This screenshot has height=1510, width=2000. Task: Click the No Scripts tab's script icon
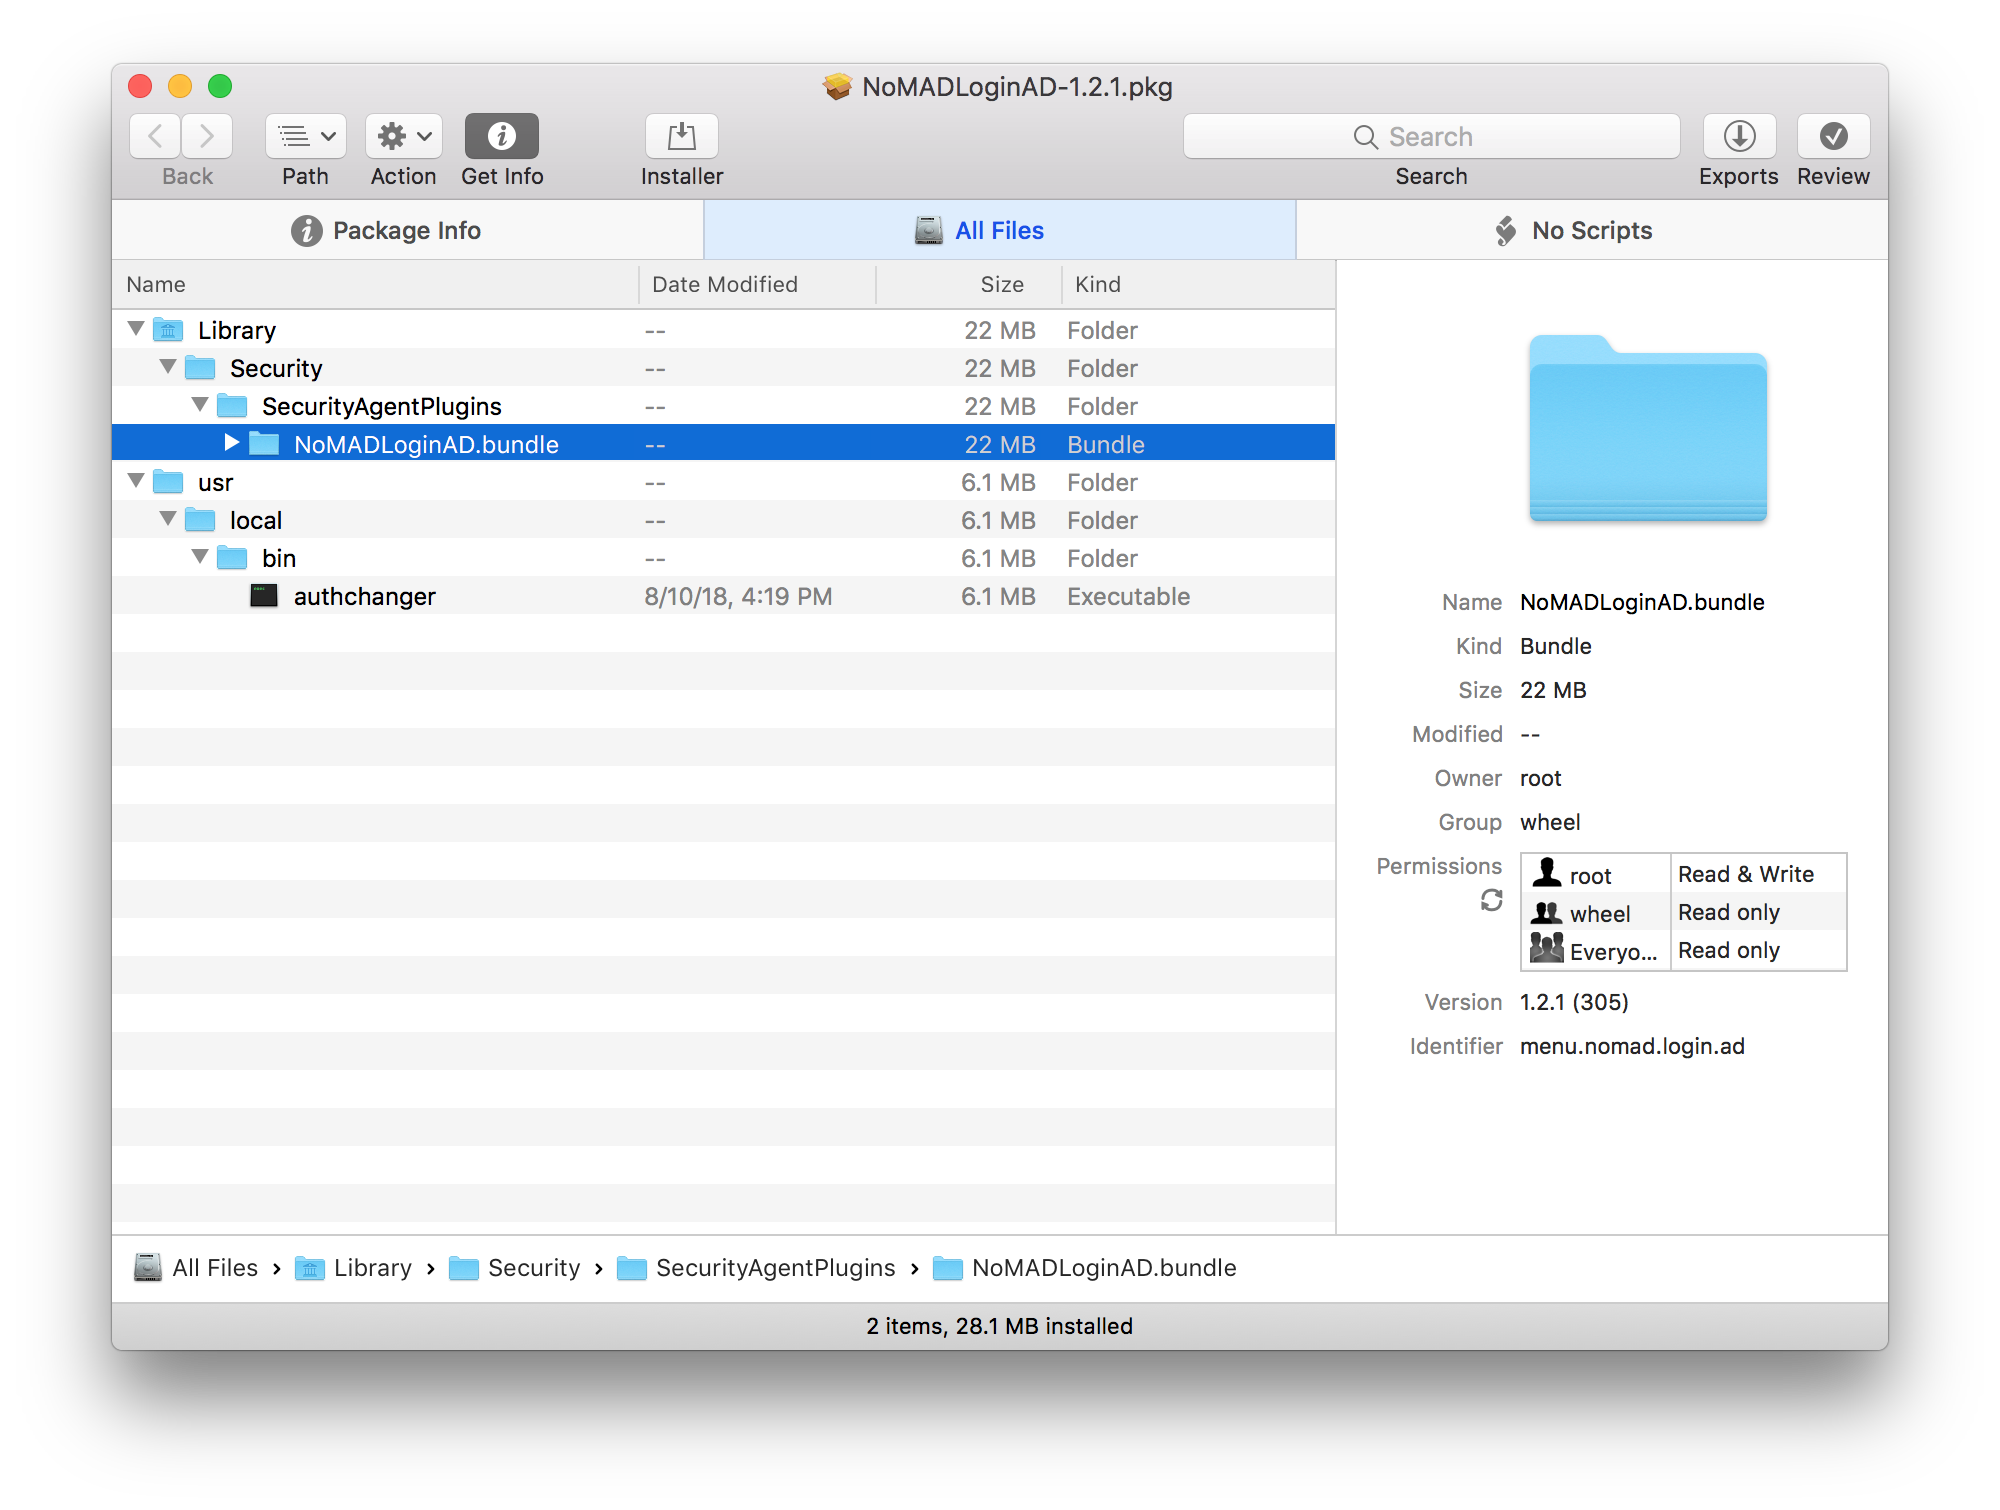click(x=1506, y=230)
